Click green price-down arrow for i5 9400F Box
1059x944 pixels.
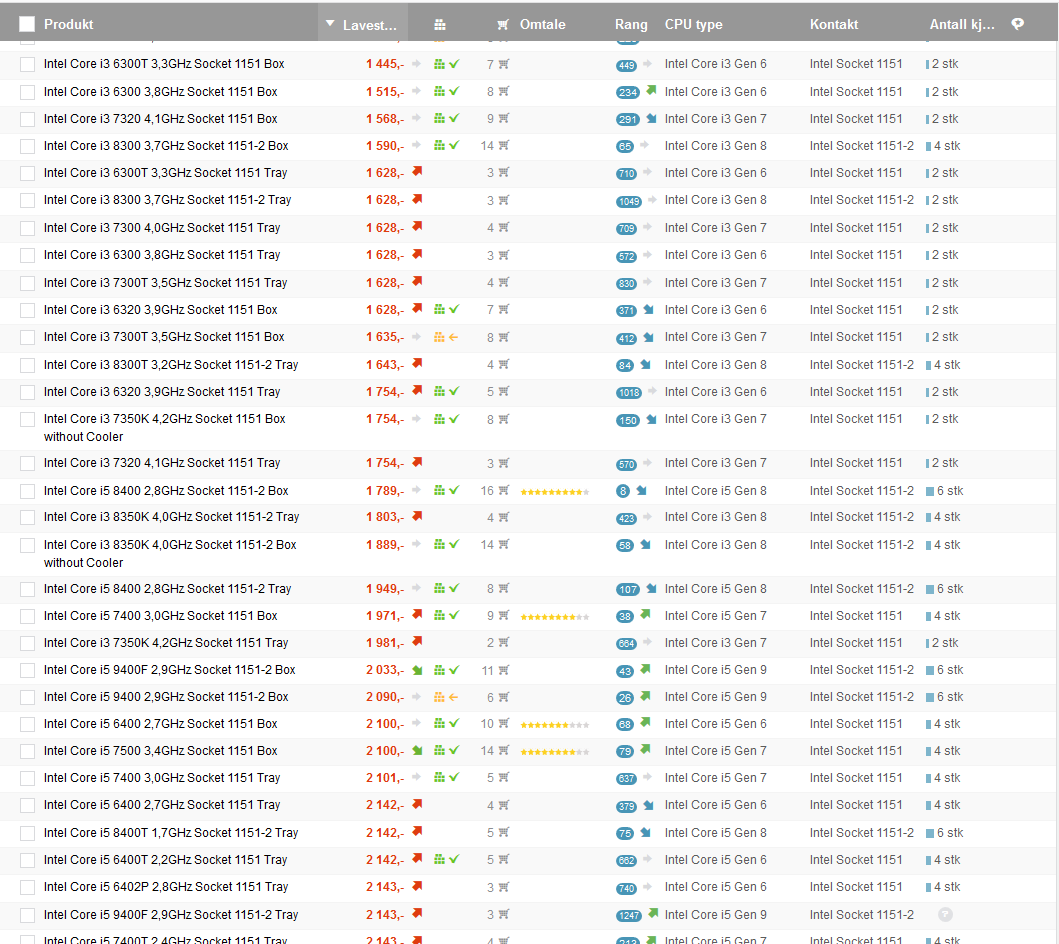pyautogui.click(x=417, y=670)
